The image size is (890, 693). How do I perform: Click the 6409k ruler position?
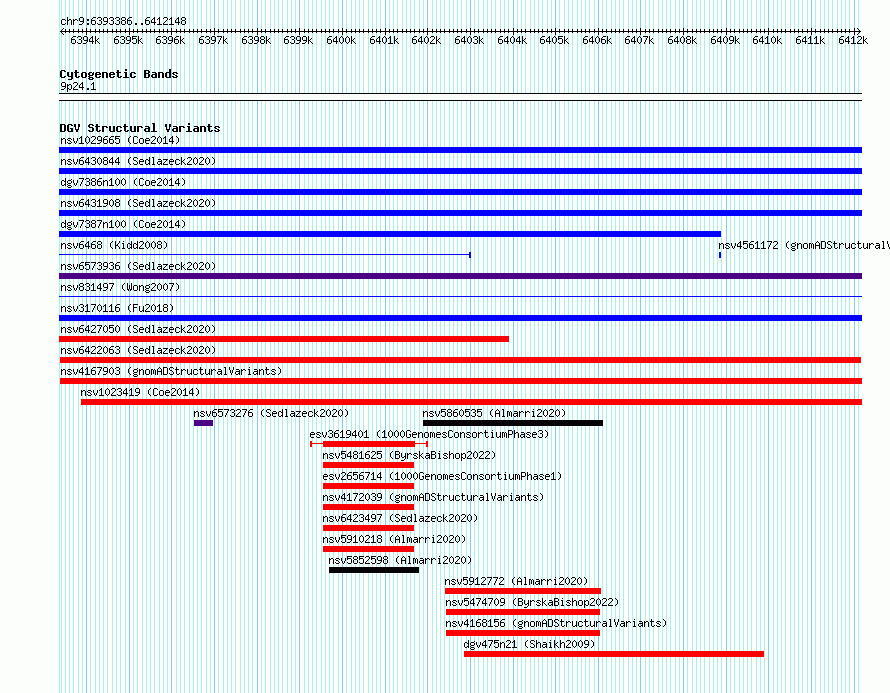725,40
